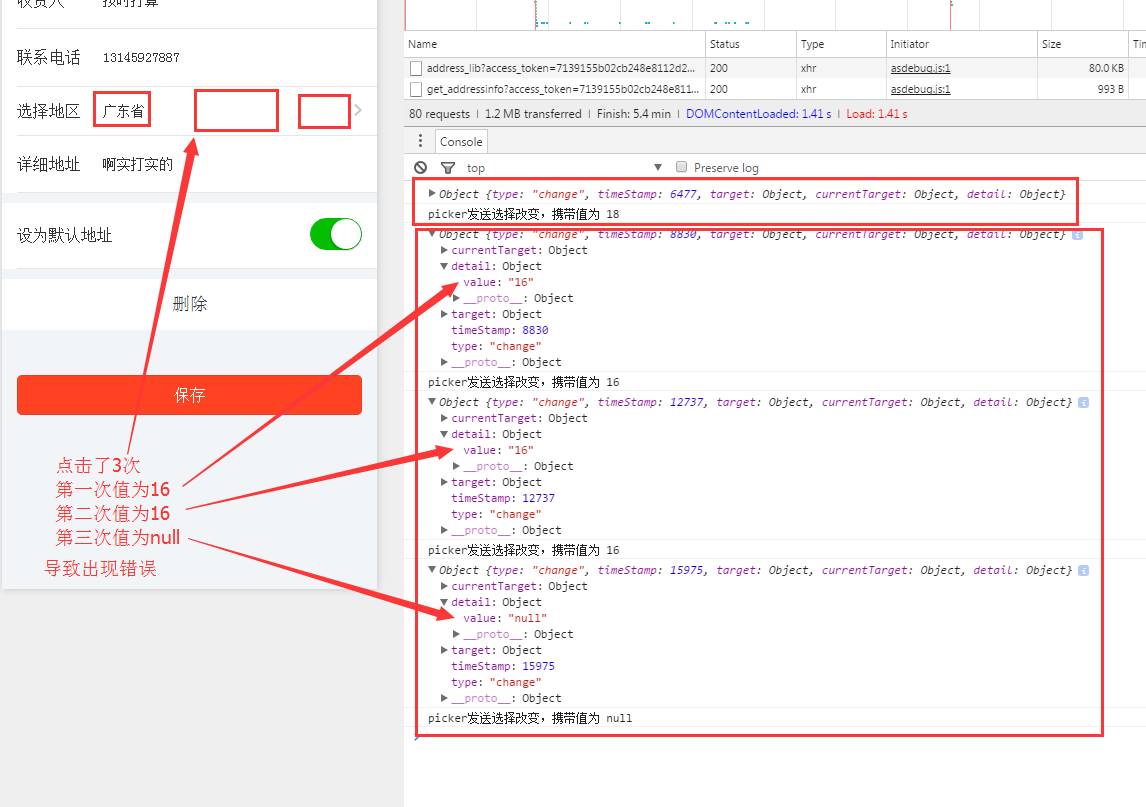This screenshot has height=807, width=1146.
Task: Select the Console tab
Action: [460, 141]
